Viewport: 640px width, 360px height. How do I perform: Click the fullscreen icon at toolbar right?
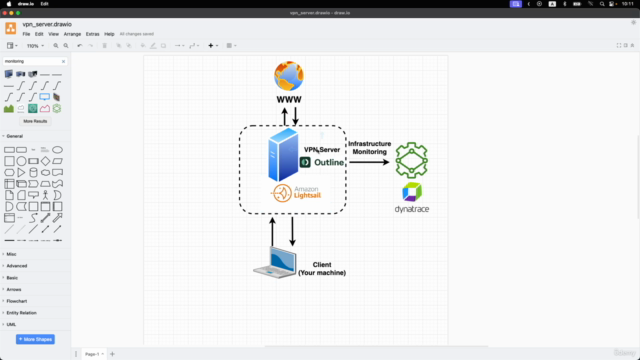(619, 45)
